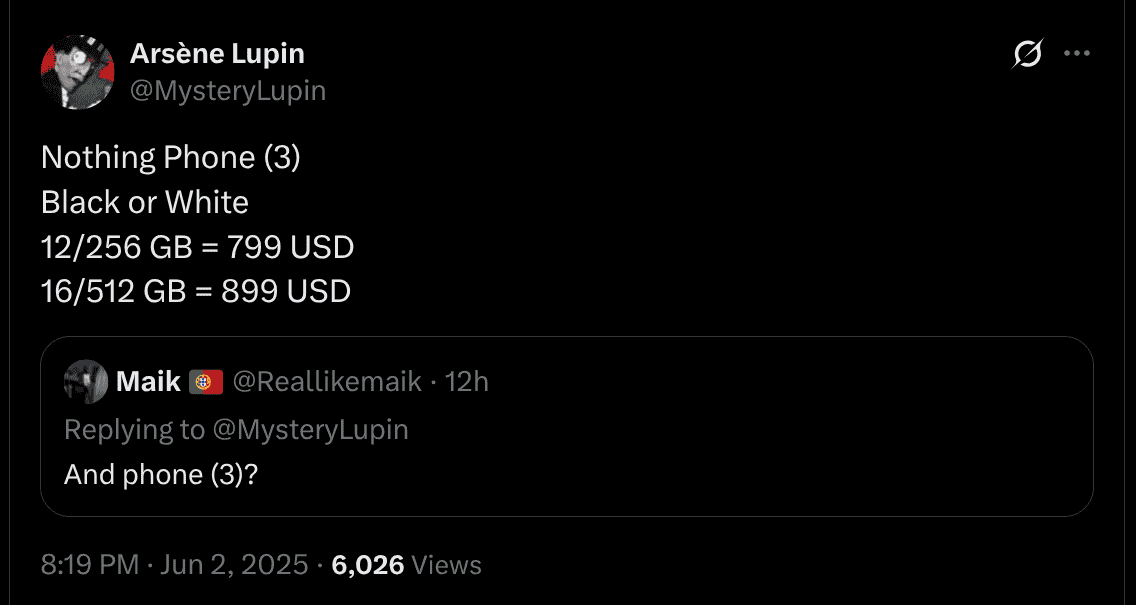Click the @MysteryLupin handle below author name

coord(228,91)
